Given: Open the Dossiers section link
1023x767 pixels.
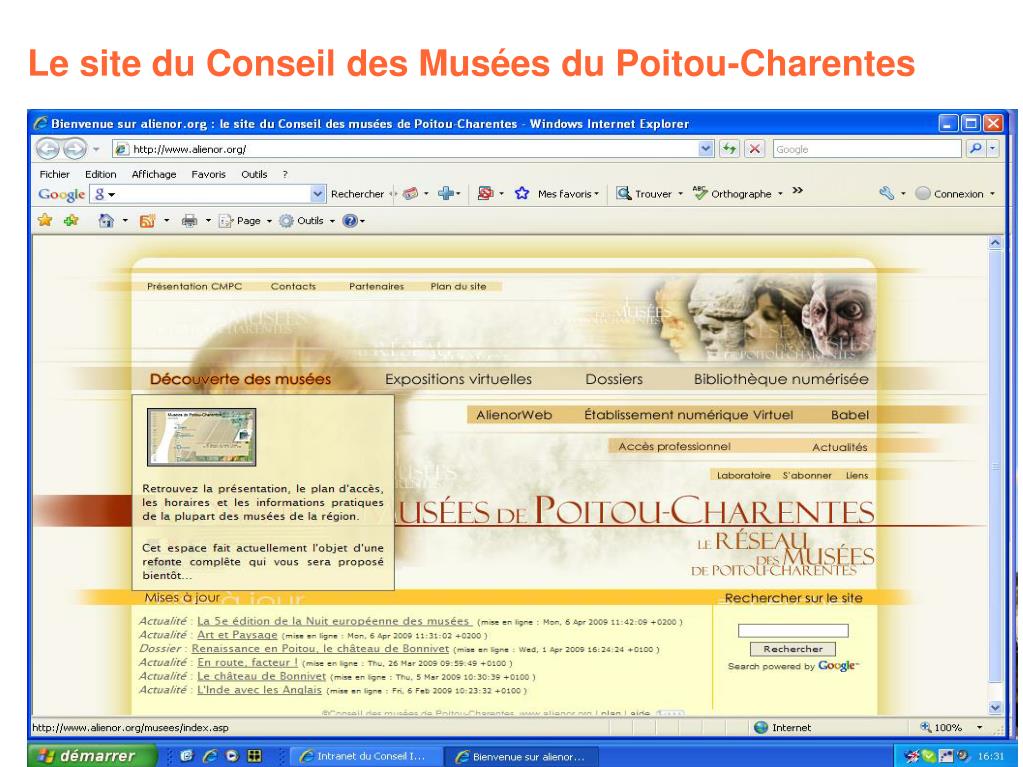Looking at the screenshot, I should [614, 379].
